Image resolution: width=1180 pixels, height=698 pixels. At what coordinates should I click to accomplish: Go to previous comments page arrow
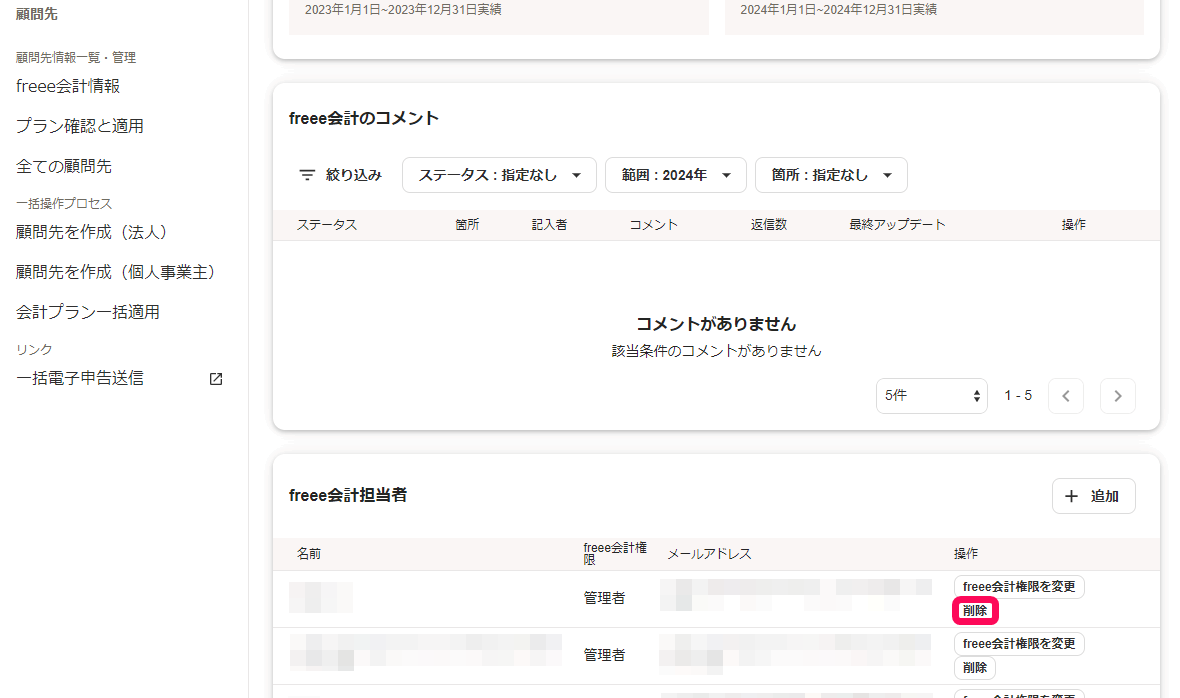(x=1066, y=396)
